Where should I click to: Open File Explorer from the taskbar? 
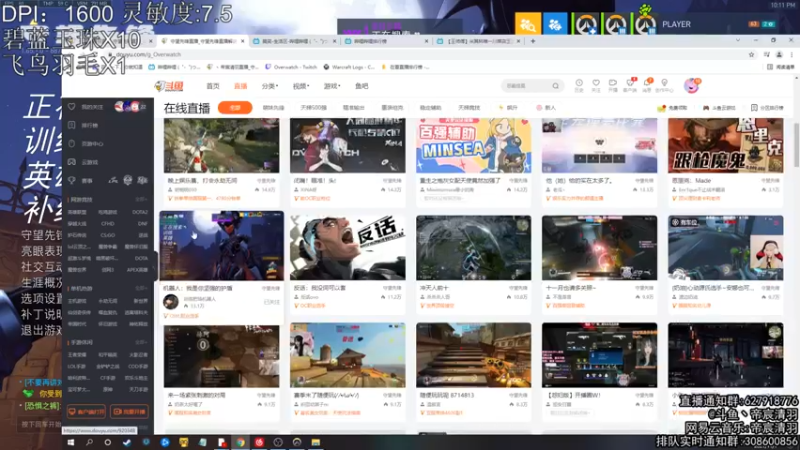[315, 442]
